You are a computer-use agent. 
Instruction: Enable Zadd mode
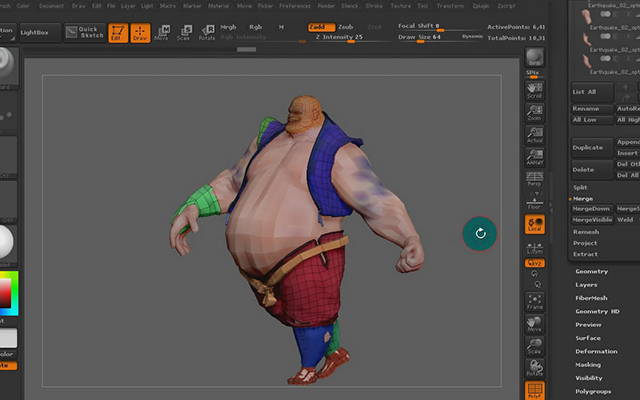coord(321,27)
